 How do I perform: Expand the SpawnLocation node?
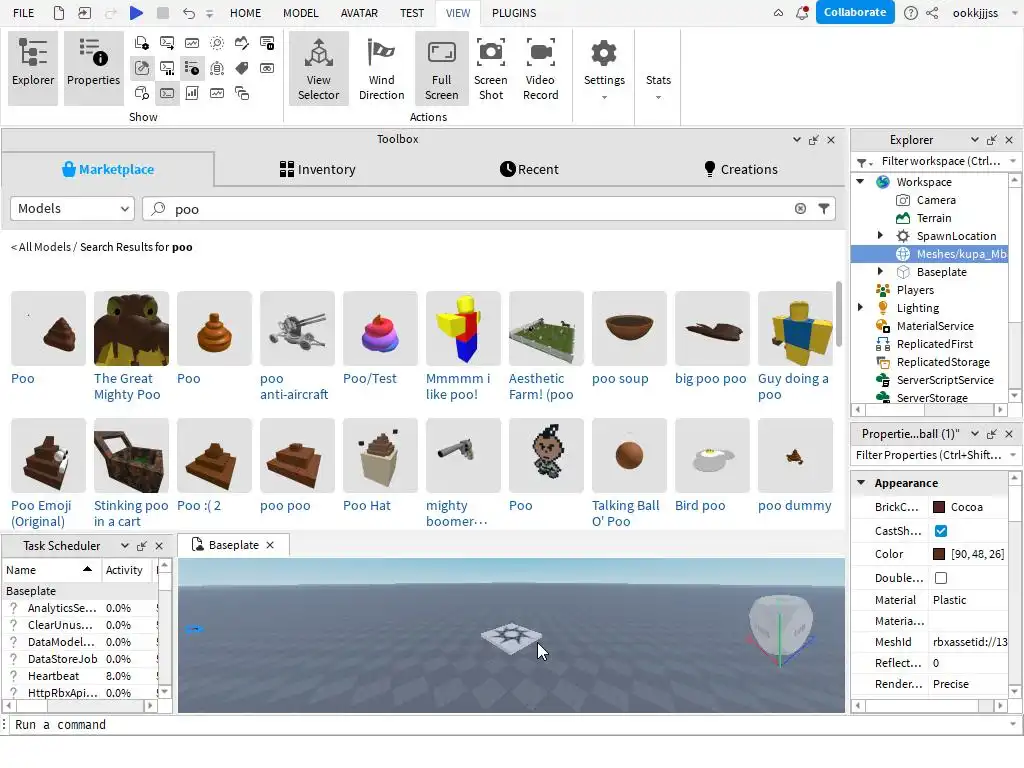tap(880, 235)
